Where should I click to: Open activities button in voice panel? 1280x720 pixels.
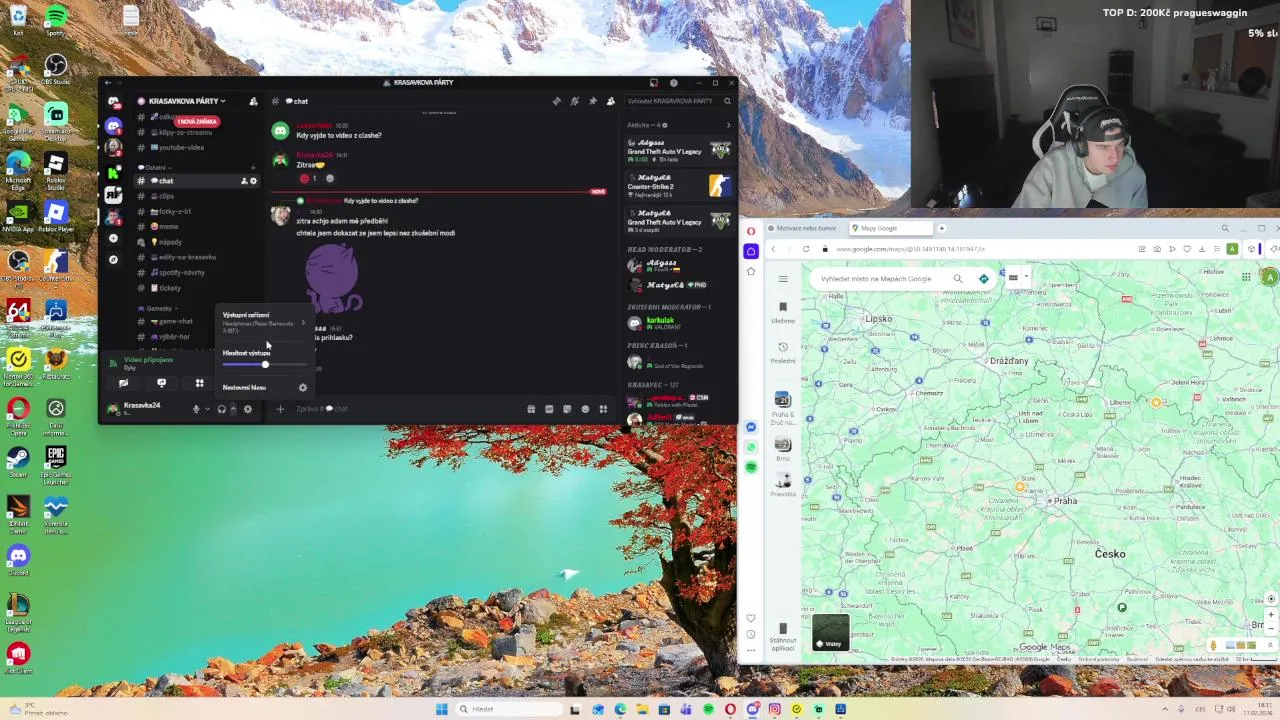point(199,383)
